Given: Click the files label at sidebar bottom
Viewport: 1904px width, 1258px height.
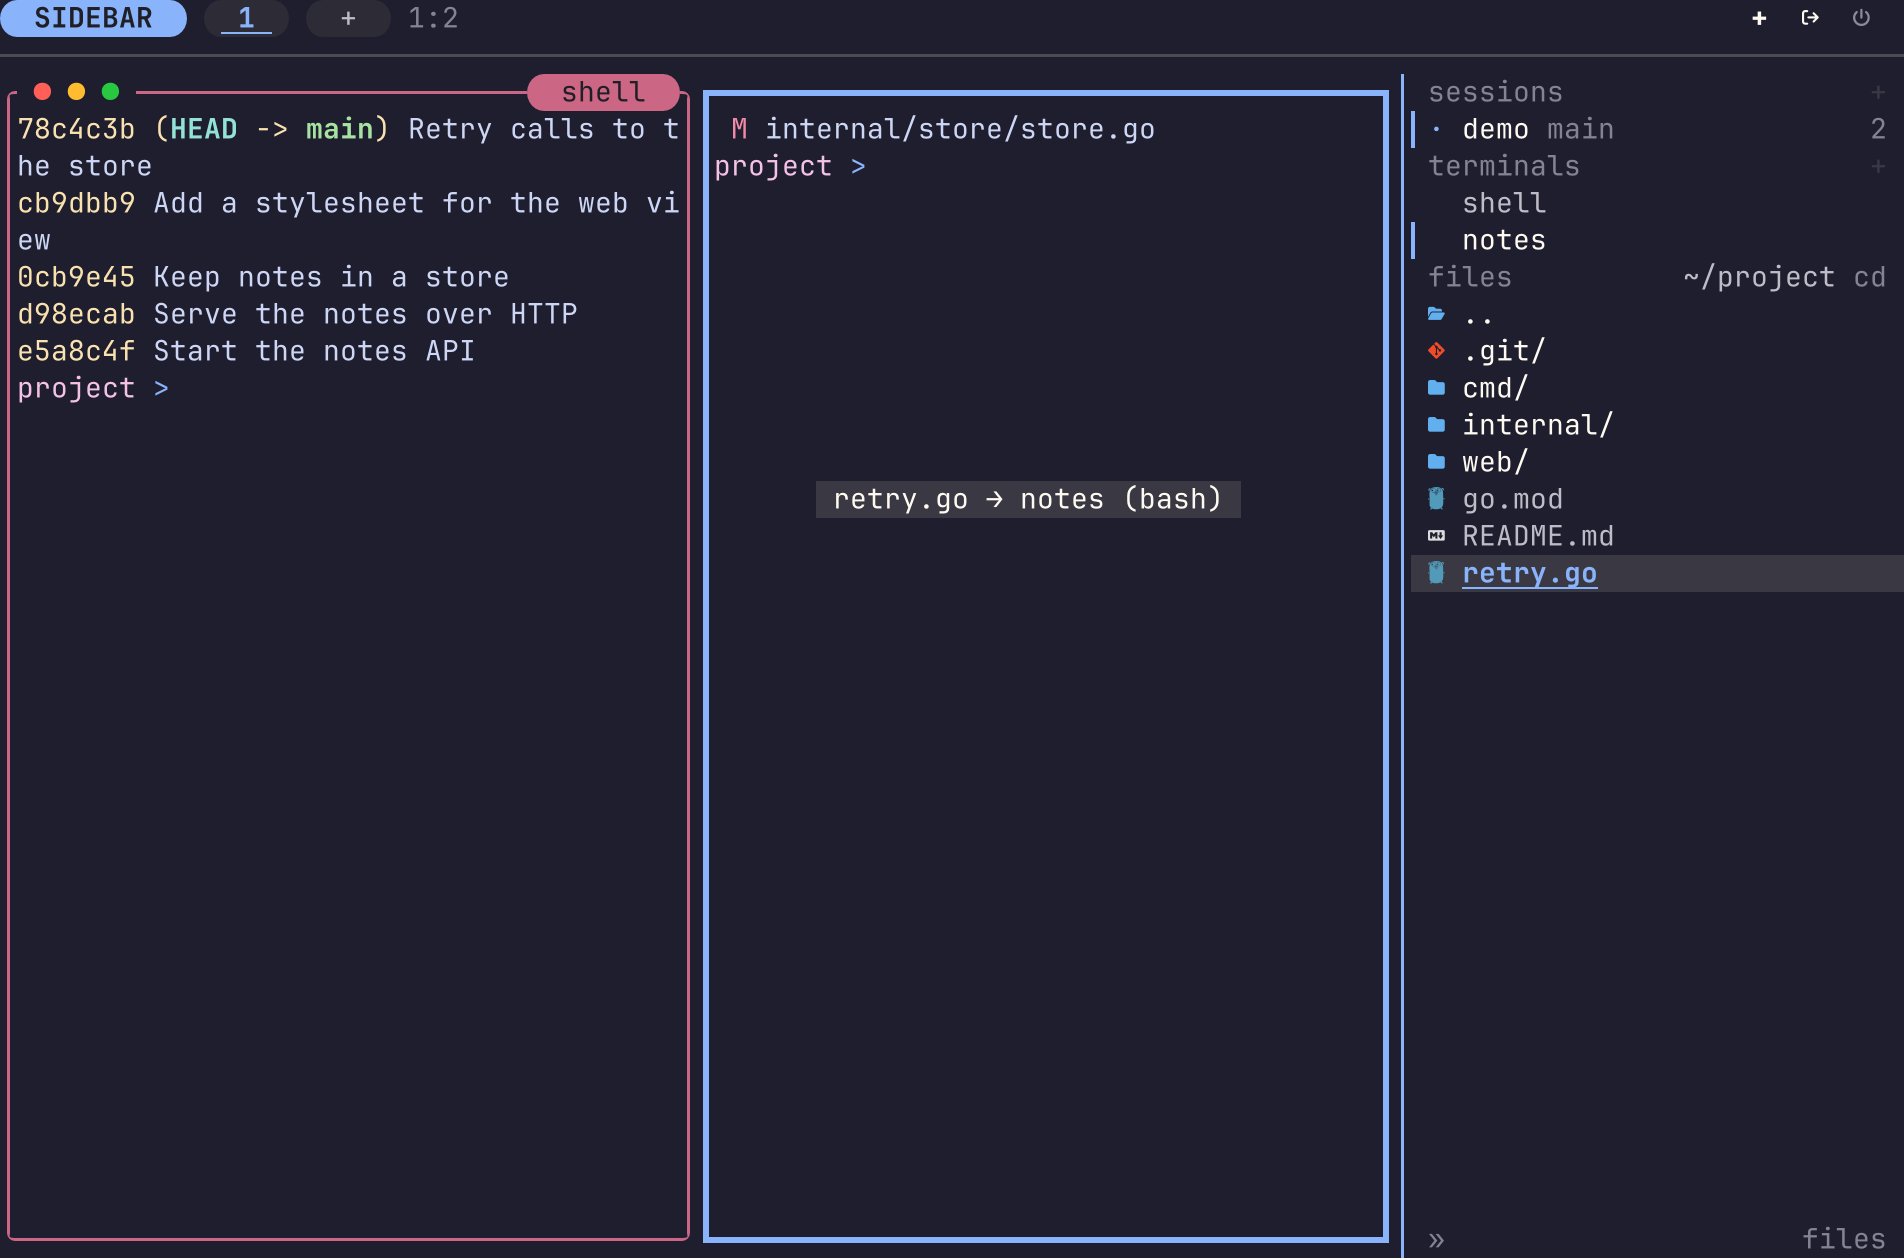Looking at the screenshot, I should 1843,1239.
